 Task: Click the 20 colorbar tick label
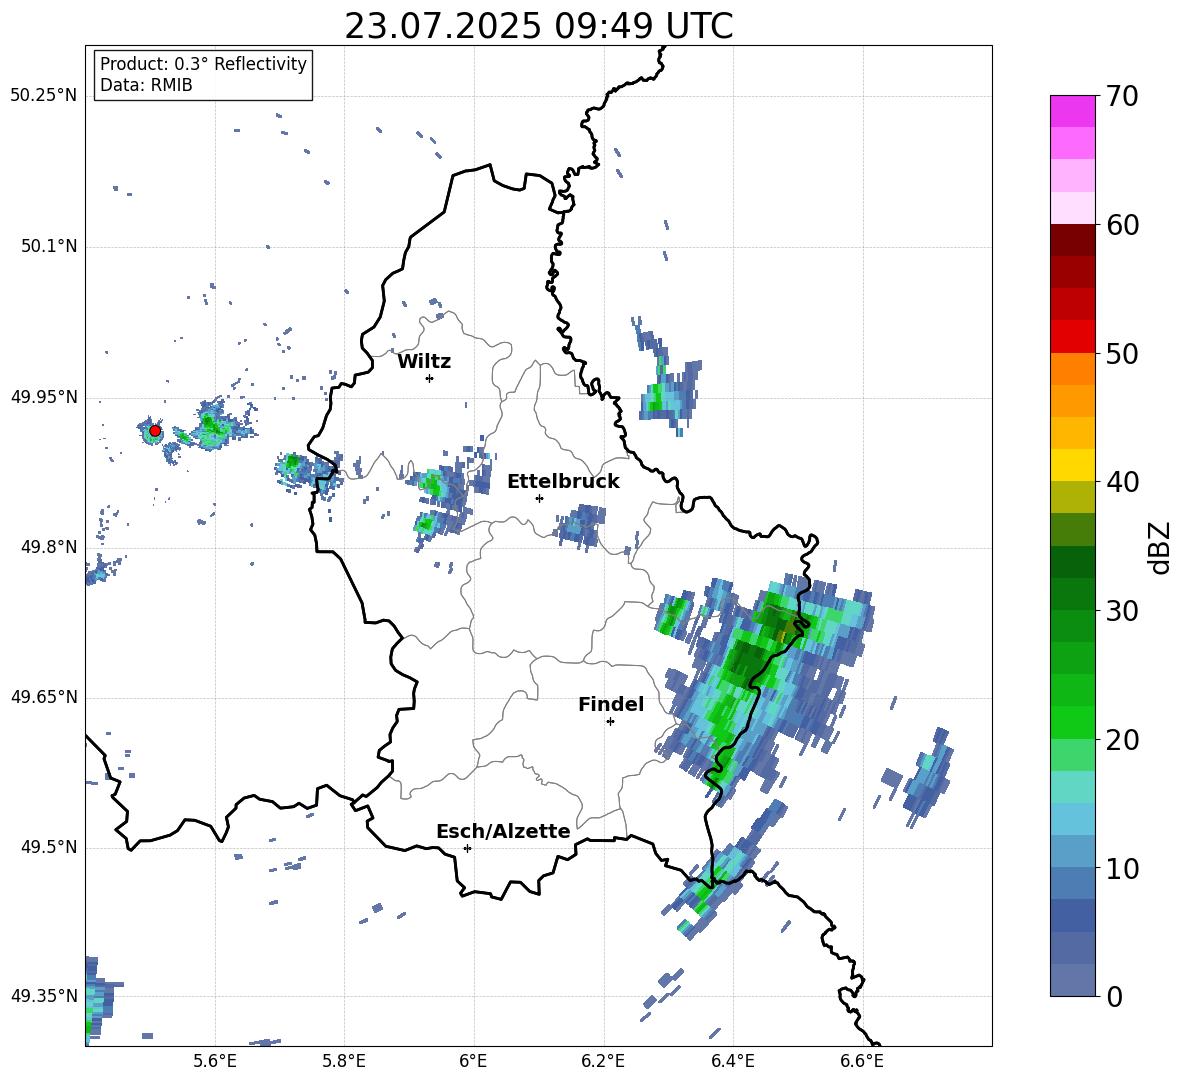[x=1121, y=740]
